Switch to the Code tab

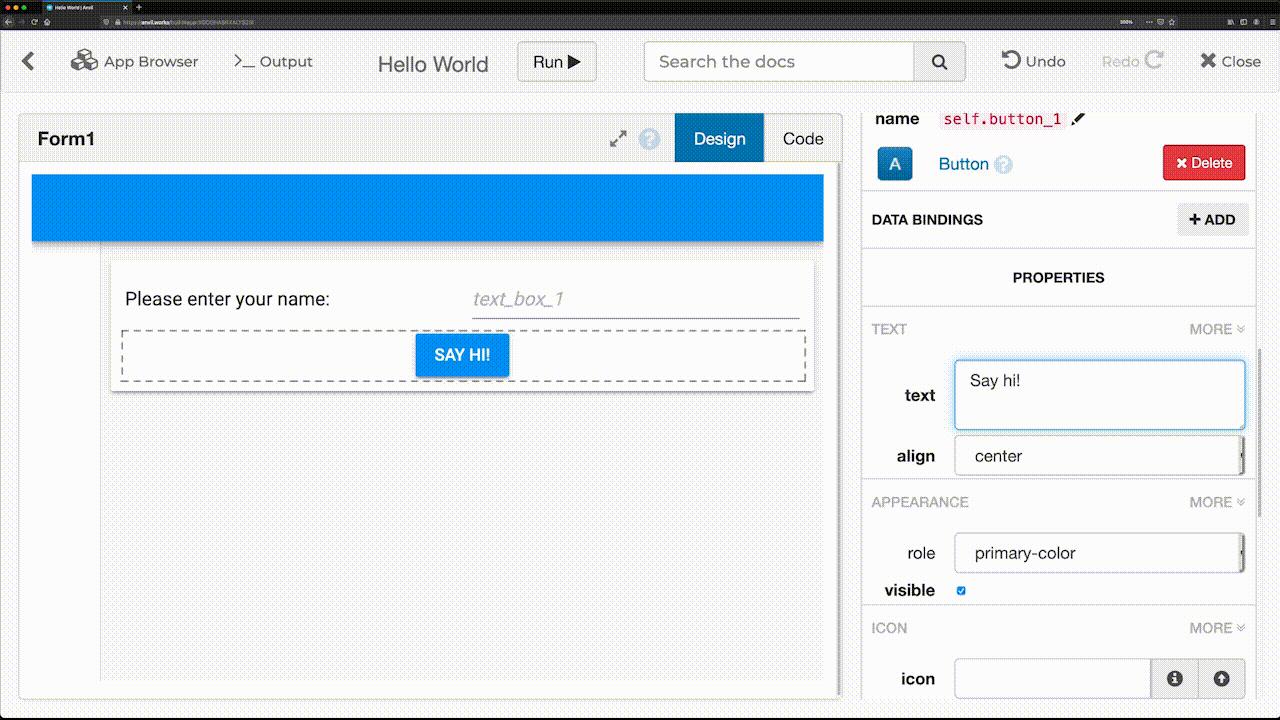[x=803, y=139]
